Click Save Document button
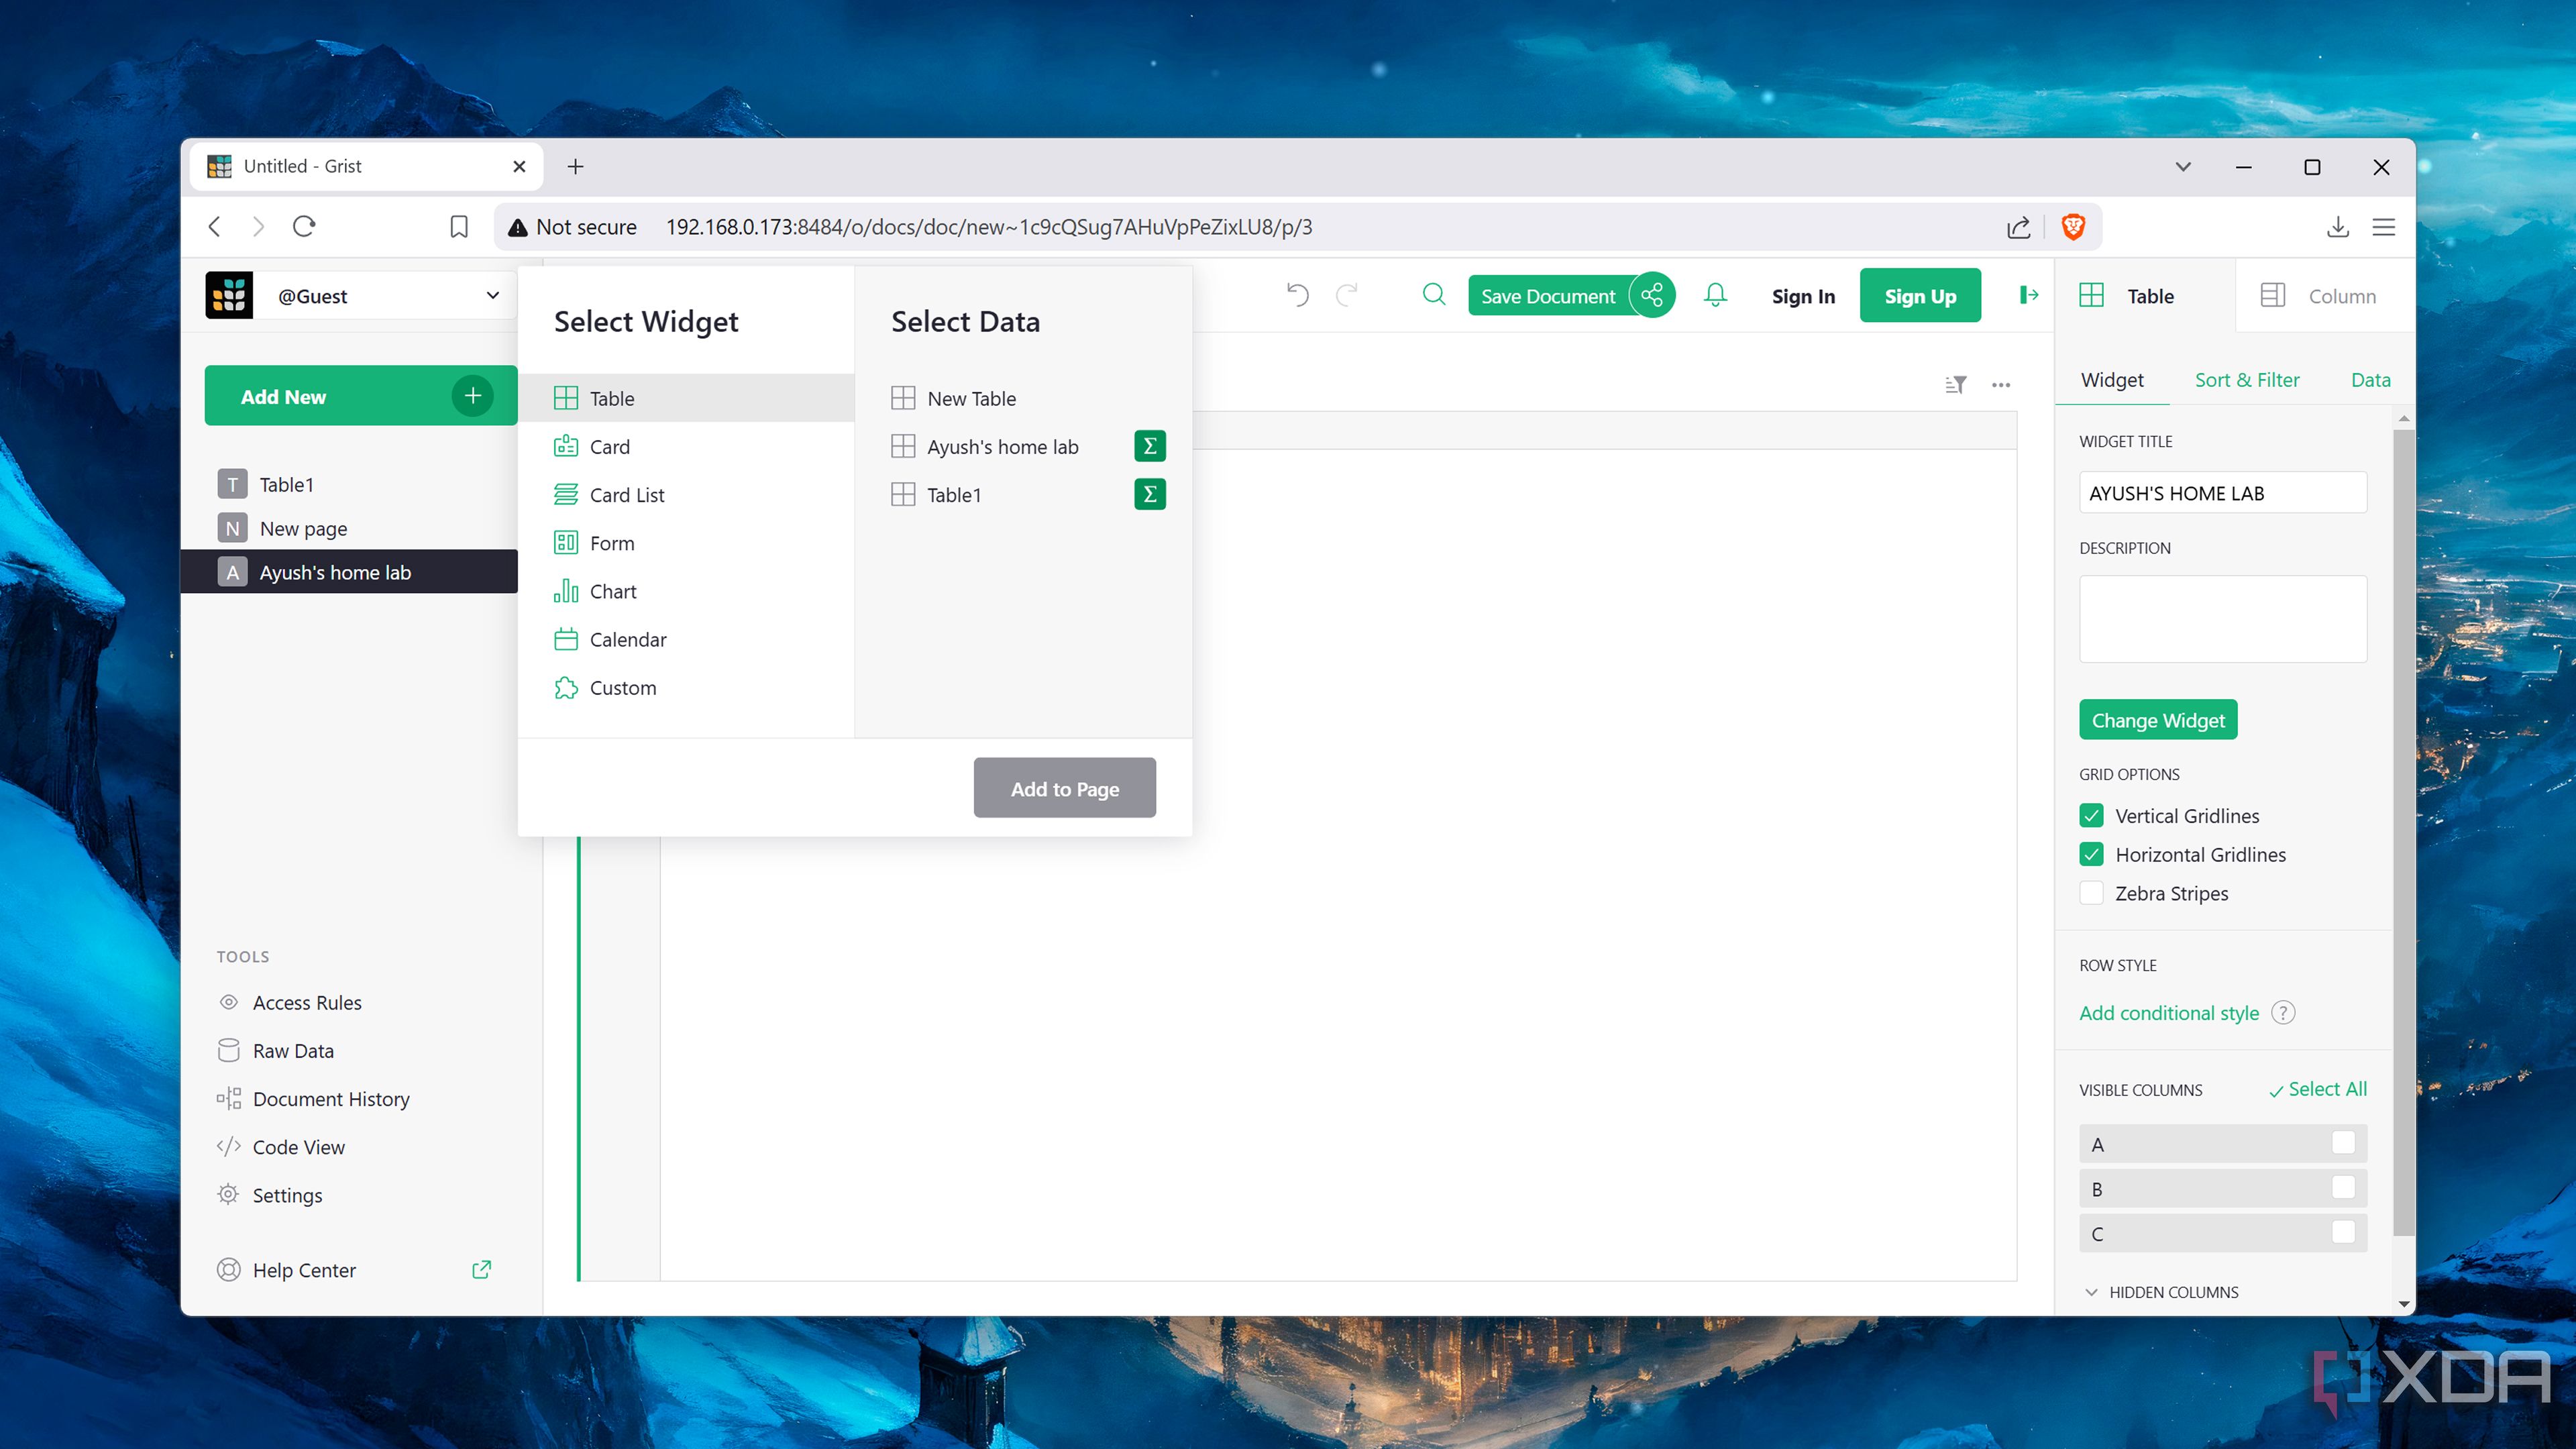Screen dimensions: 2576x1449 [x=1548, y=296]
